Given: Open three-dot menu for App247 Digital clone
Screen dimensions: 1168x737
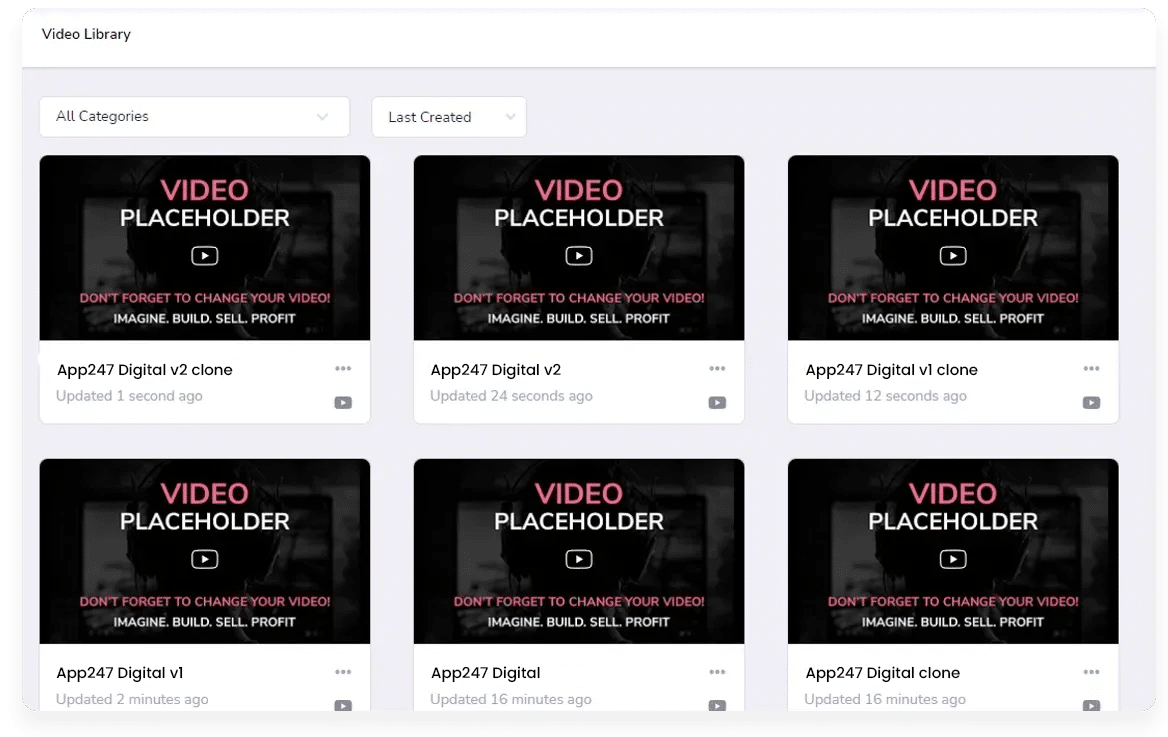Looking at the screenshot, I should [x=1091, y=673].
